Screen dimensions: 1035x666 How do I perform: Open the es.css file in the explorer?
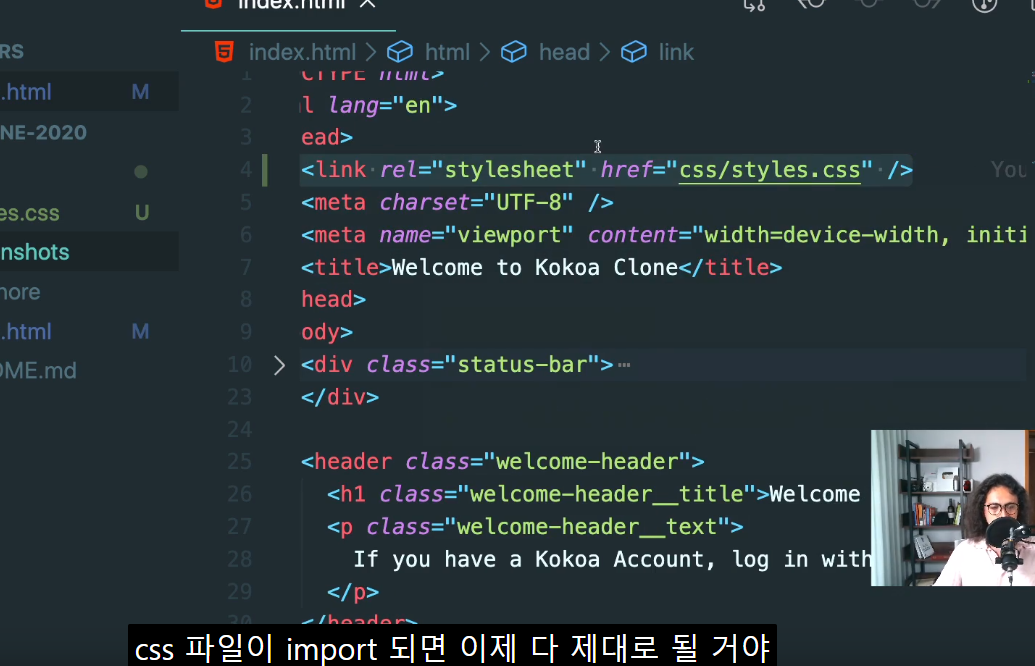30,213
